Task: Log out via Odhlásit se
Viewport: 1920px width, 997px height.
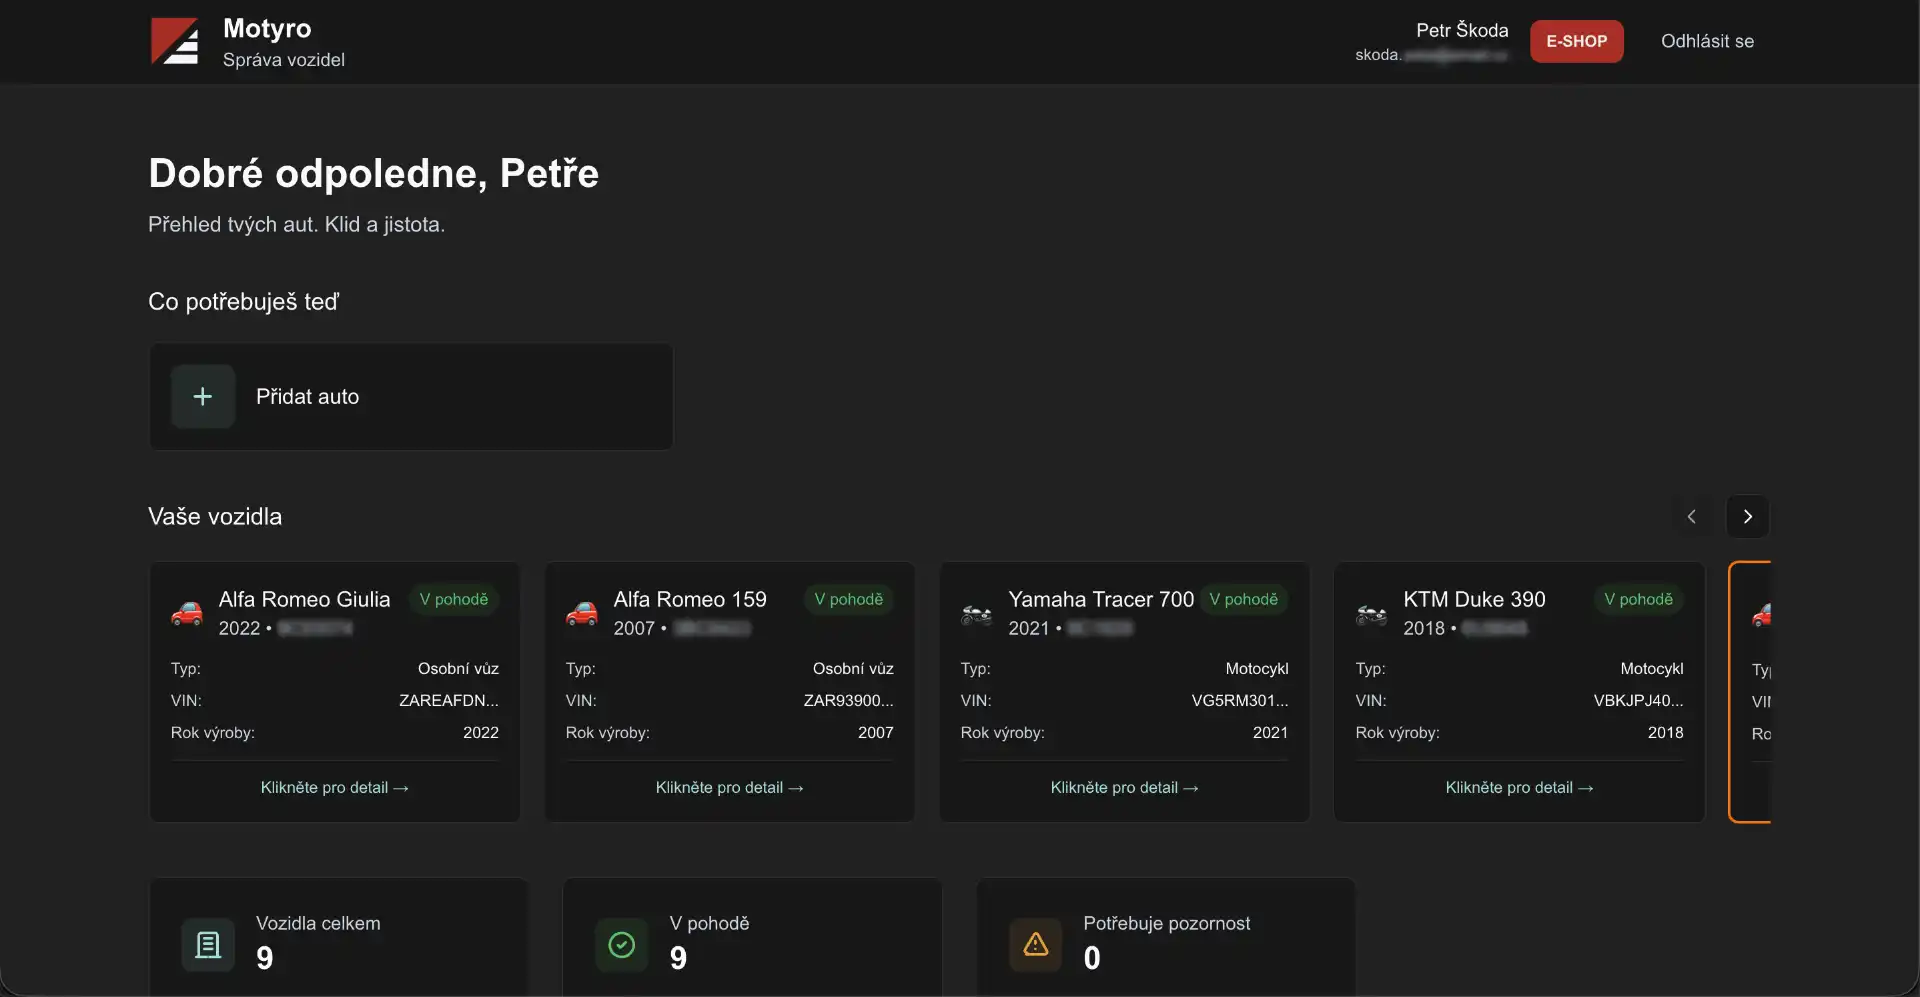Action: (1707, 42)
